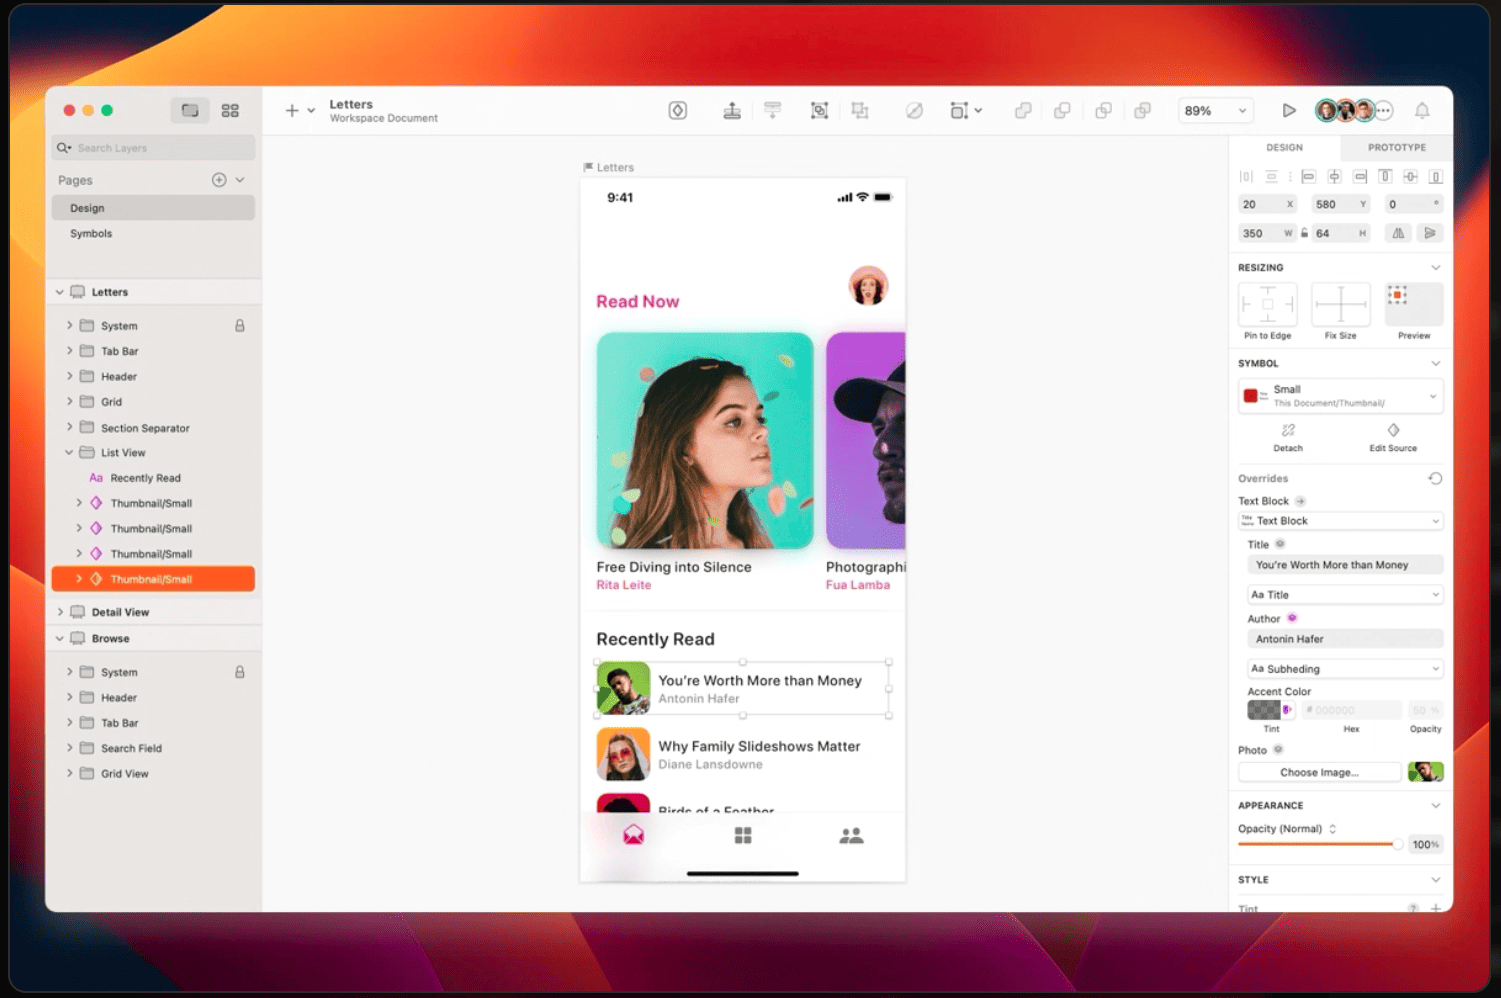Image resolution: width=1501 pixels, height=998 pixels.
Task: Click the Intersect boolean operation icon
Action: point(1103,111)
